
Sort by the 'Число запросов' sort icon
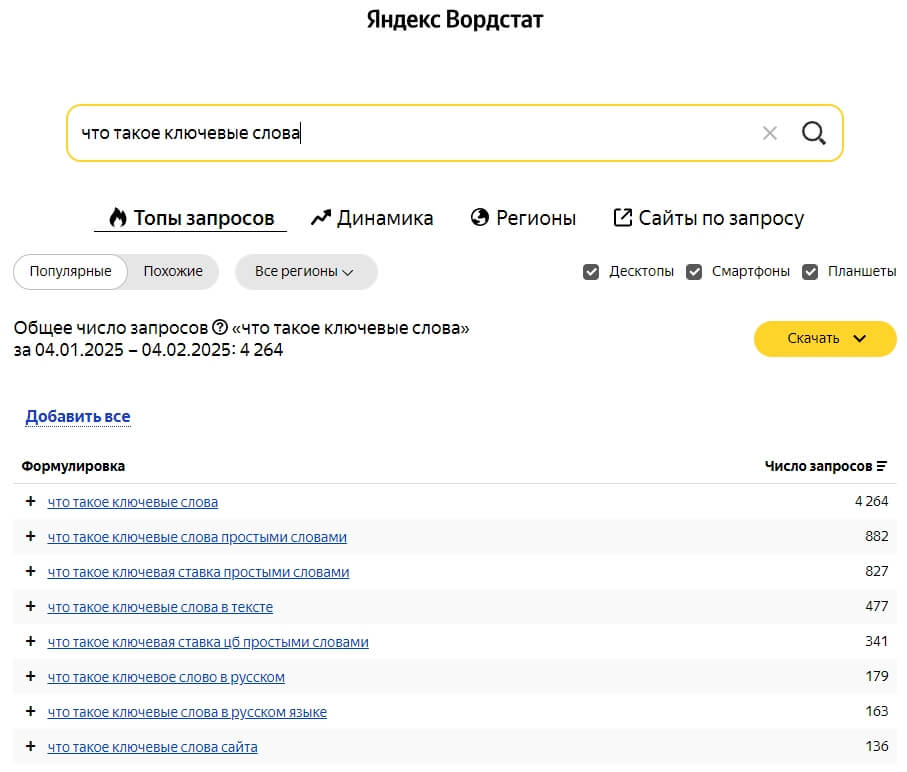[x=882, y=466]
